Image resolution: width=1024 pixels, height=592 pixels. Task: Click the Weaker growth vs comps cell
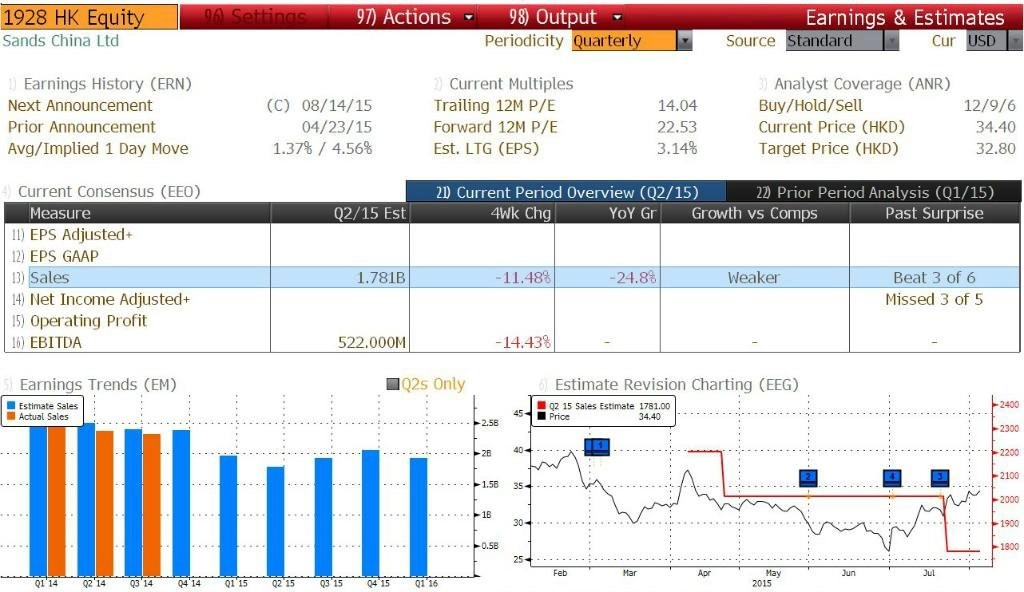click(x=754, y=278)
